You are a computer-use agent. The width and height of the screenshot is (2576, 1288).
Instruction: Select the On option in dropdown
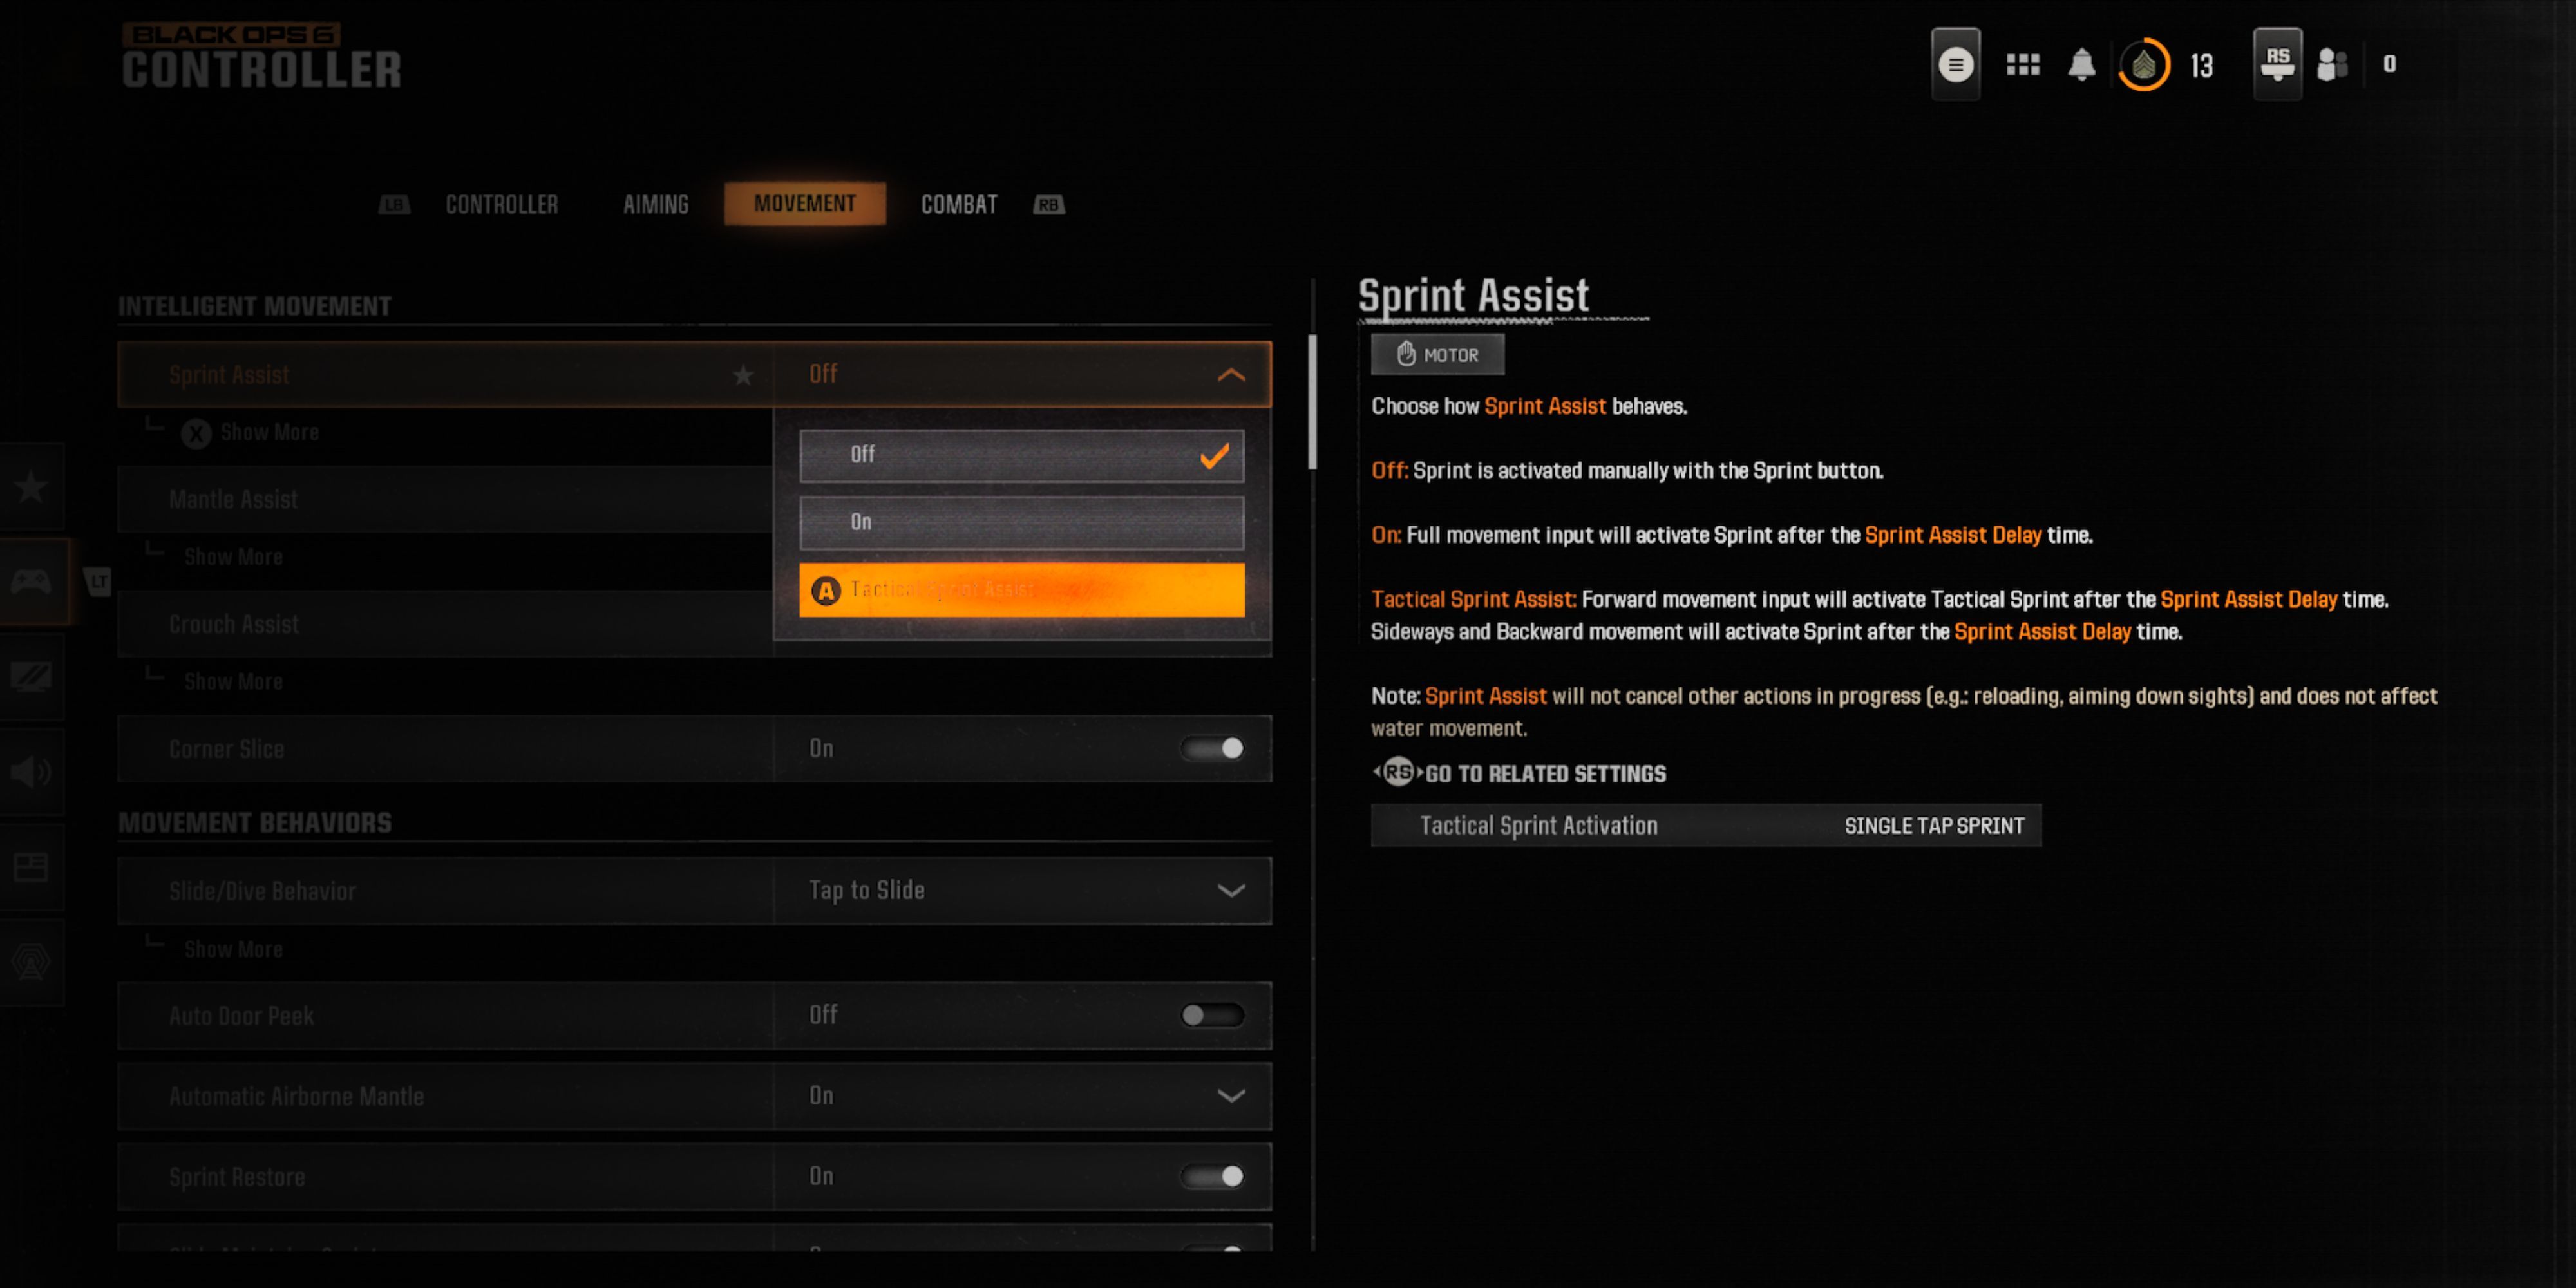pyautogui.click(x=1021, y=523)
